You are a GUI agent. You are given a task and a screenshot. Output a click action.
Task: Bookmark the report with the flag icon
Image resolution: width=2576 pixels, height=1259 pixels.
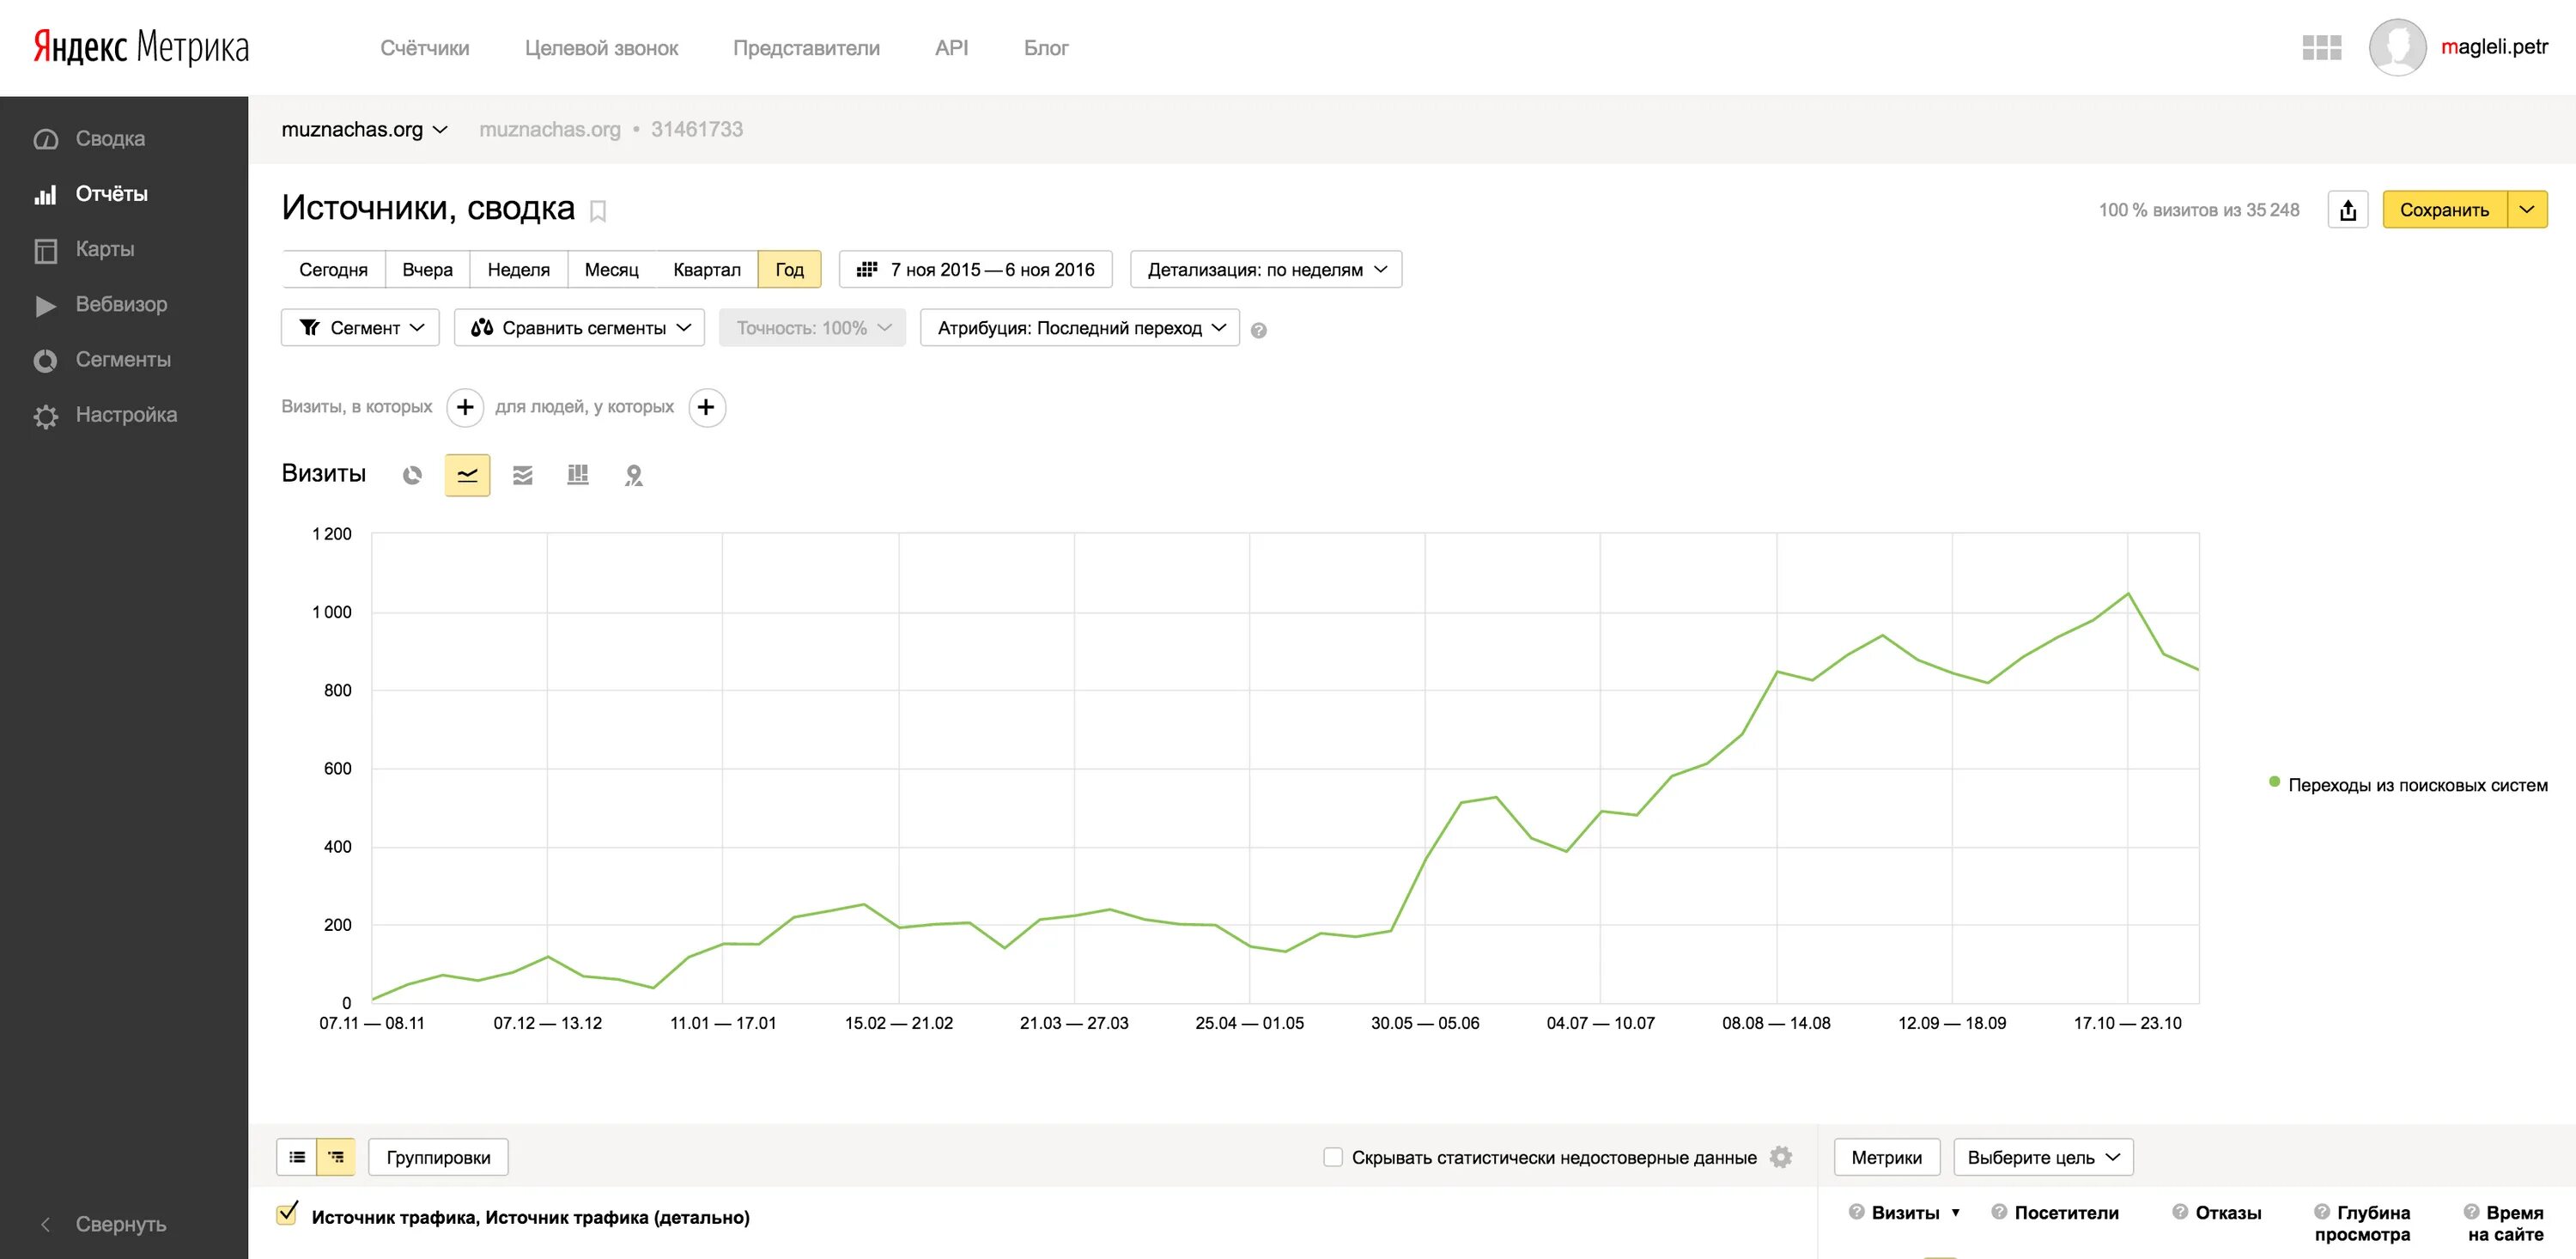(x=598, y=211)
